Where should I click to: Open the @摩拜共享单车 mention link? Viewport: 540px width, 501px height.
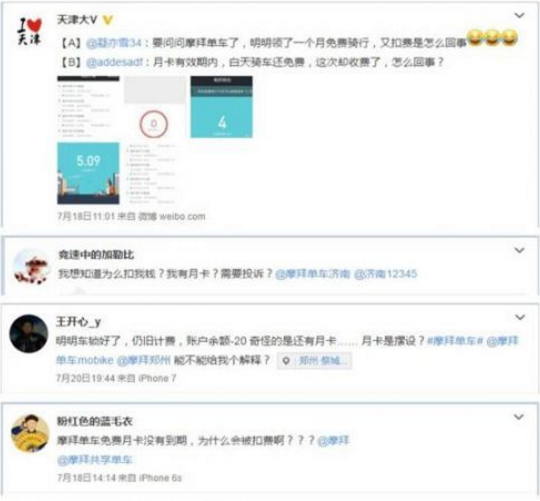(95, 460)
